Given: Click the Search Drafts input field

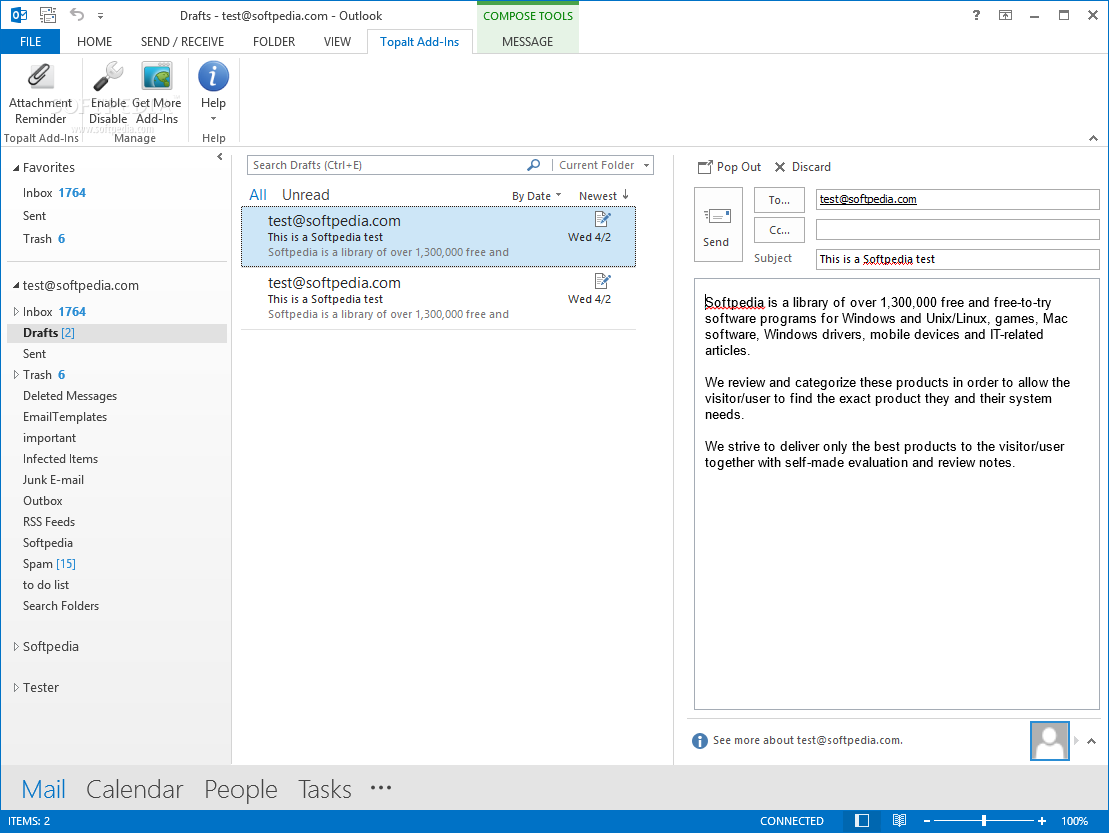Looking at the screenshot, I should 388,165.
